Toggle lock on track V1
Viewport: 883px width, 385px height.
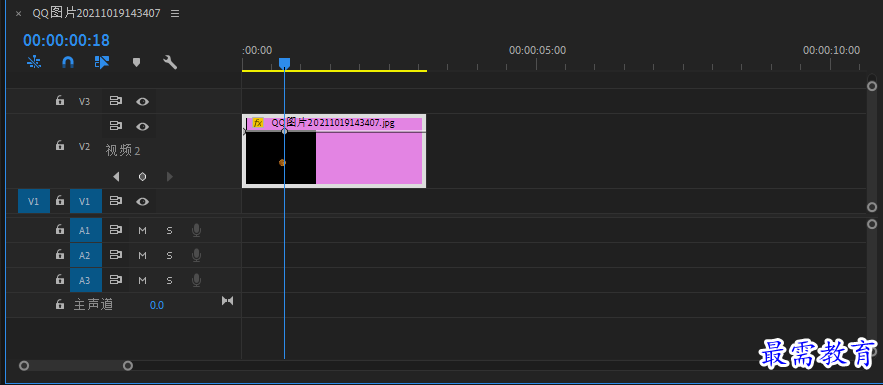[59, 201]
